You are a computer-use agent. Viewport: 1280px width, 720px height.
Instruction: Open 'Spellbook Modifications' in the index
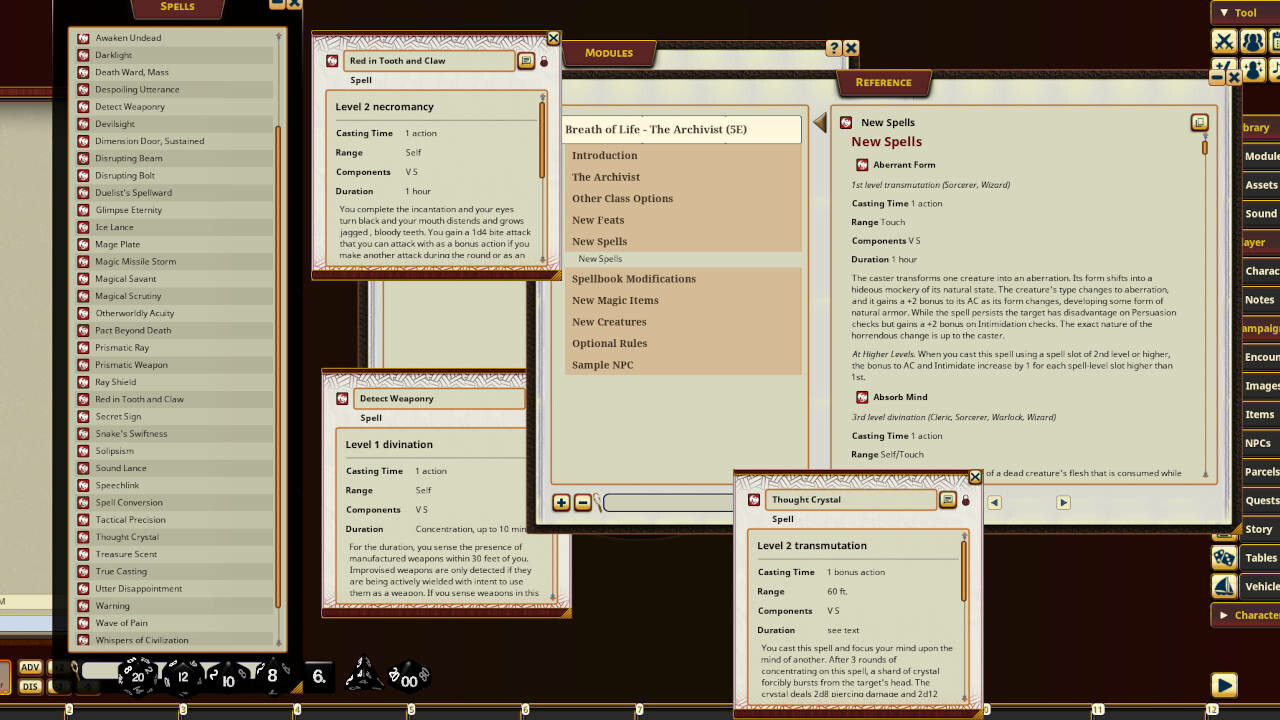(x=634, y=278)
